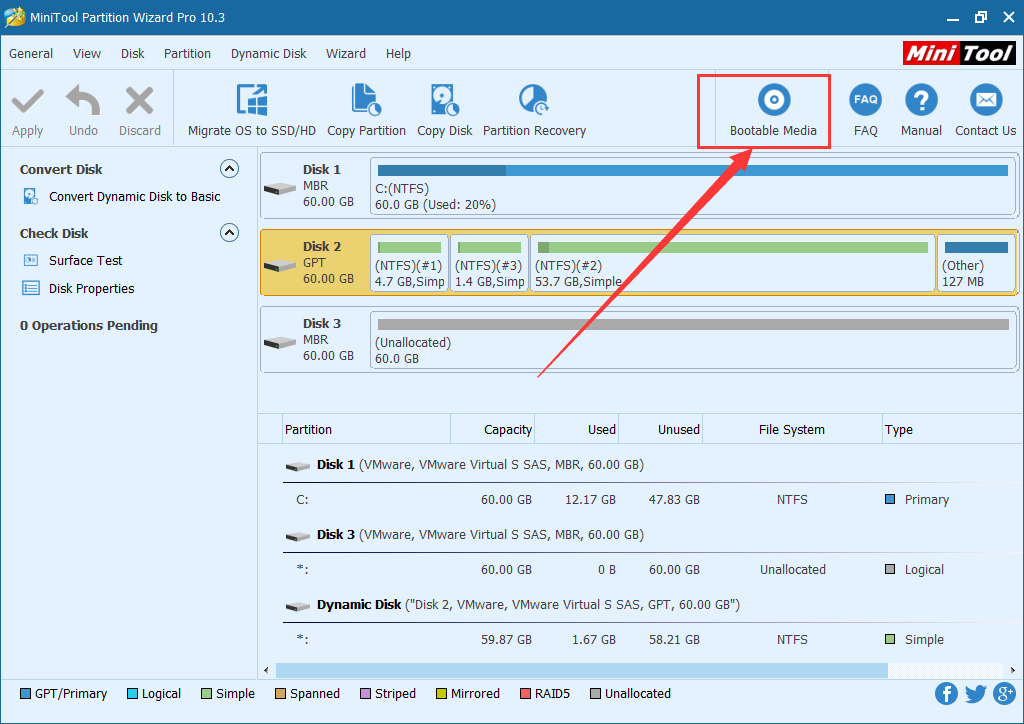Sort by Type column header
The height and width of the screenshot is (724, 1024).
952,430
